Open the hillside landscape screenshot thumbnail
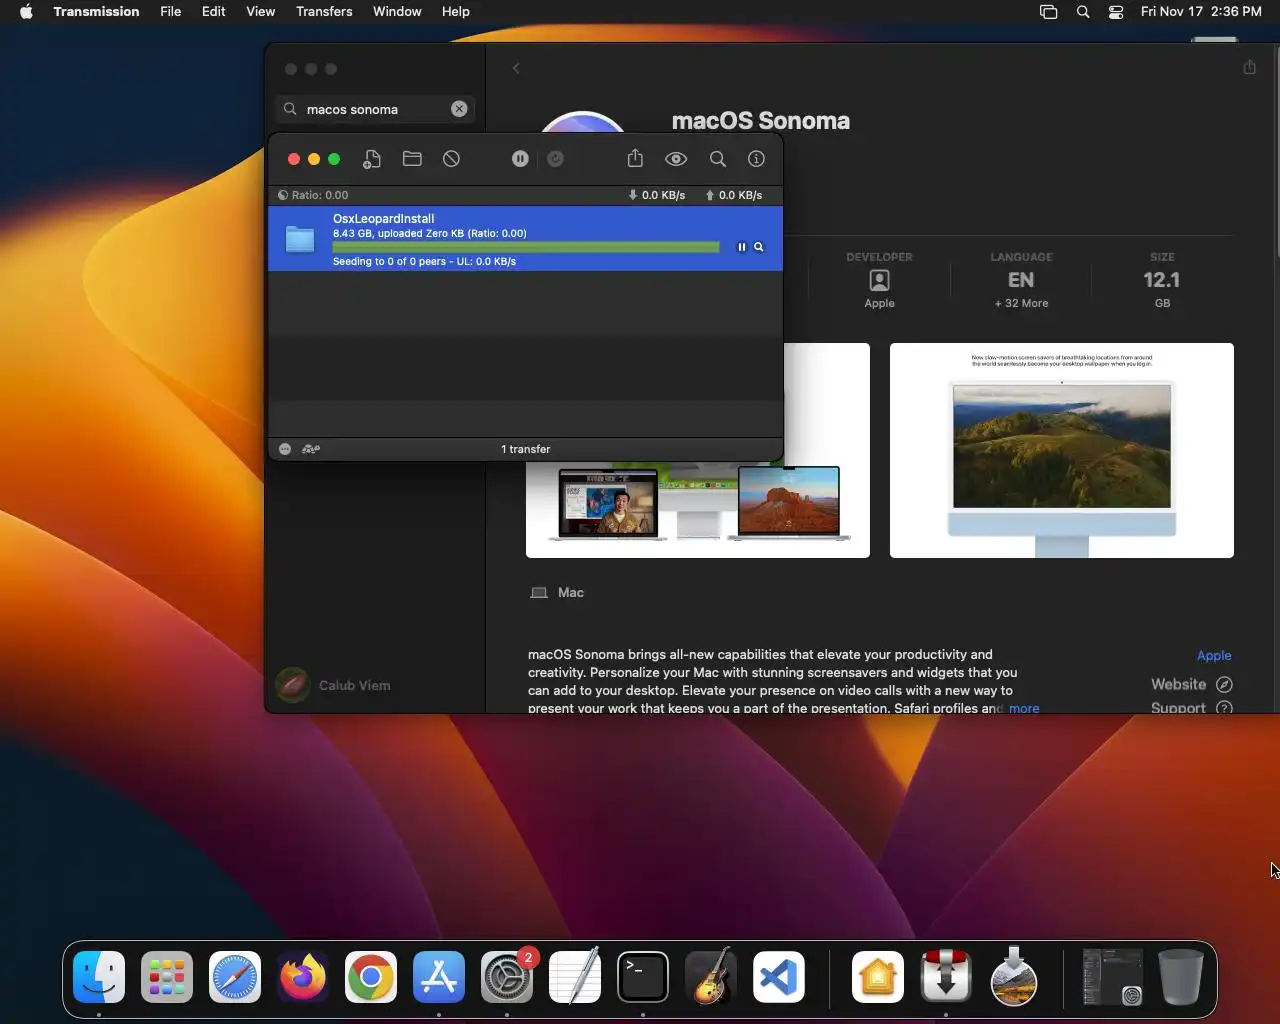1280x1024 pixels. [x=1062, y=450]
